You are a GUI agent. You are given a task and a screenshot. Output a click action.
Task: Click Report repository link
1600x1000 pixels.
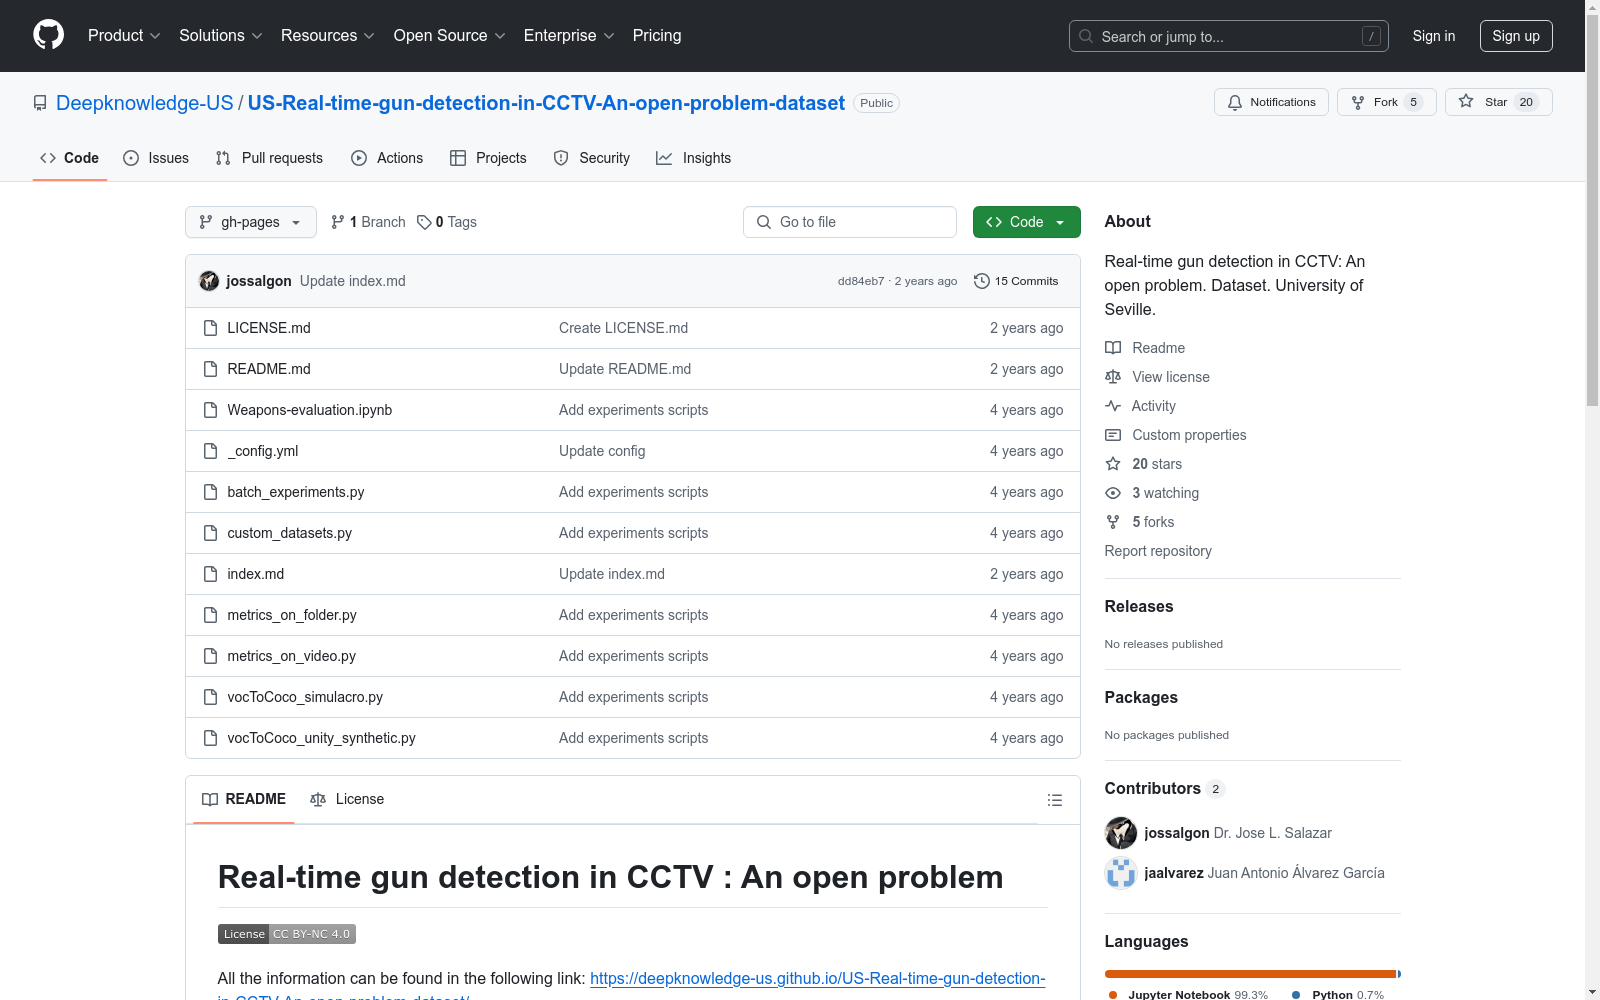1158,551
